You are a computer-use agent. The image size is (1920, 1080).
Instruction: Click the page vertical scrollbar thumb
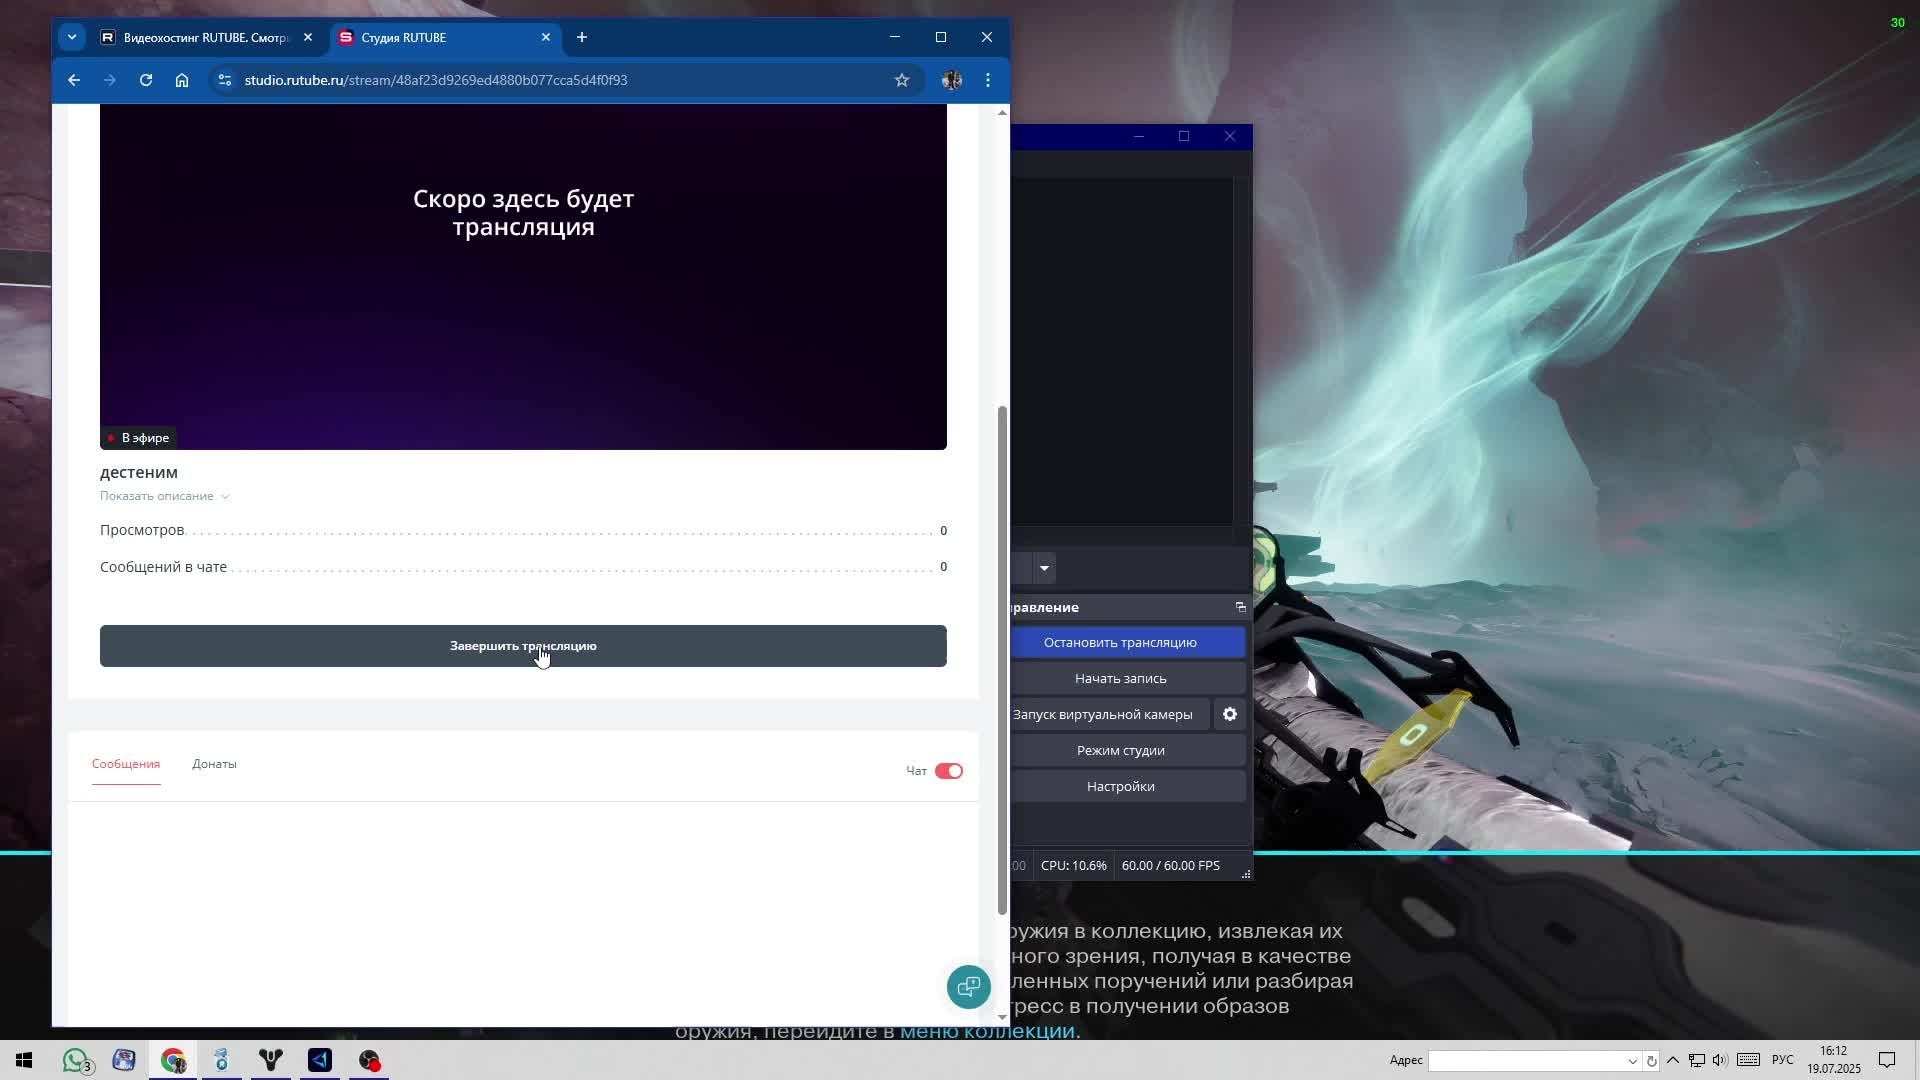pos(1002,660)
